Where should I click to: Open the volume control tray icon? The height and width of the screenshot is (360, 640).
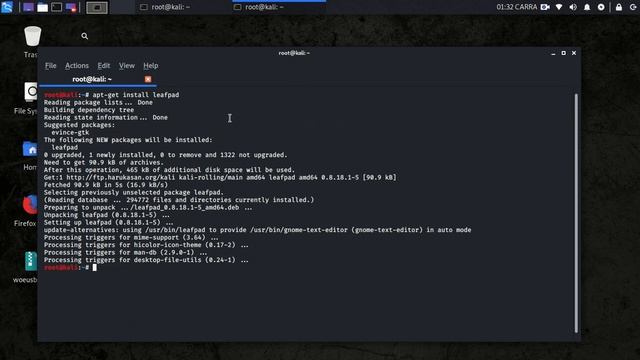click(x=573, y=7)
